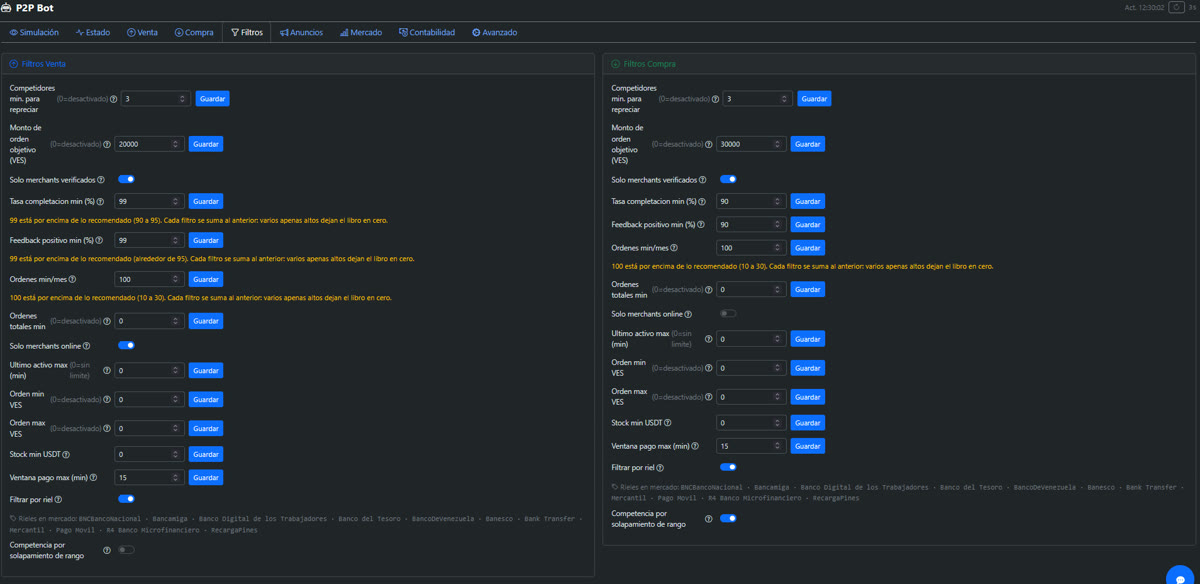Image resolution: width=1200 pixels, height=584 pixels.
Task: Click the Filtros Compra panel header
Action: [x=900, y=64]
